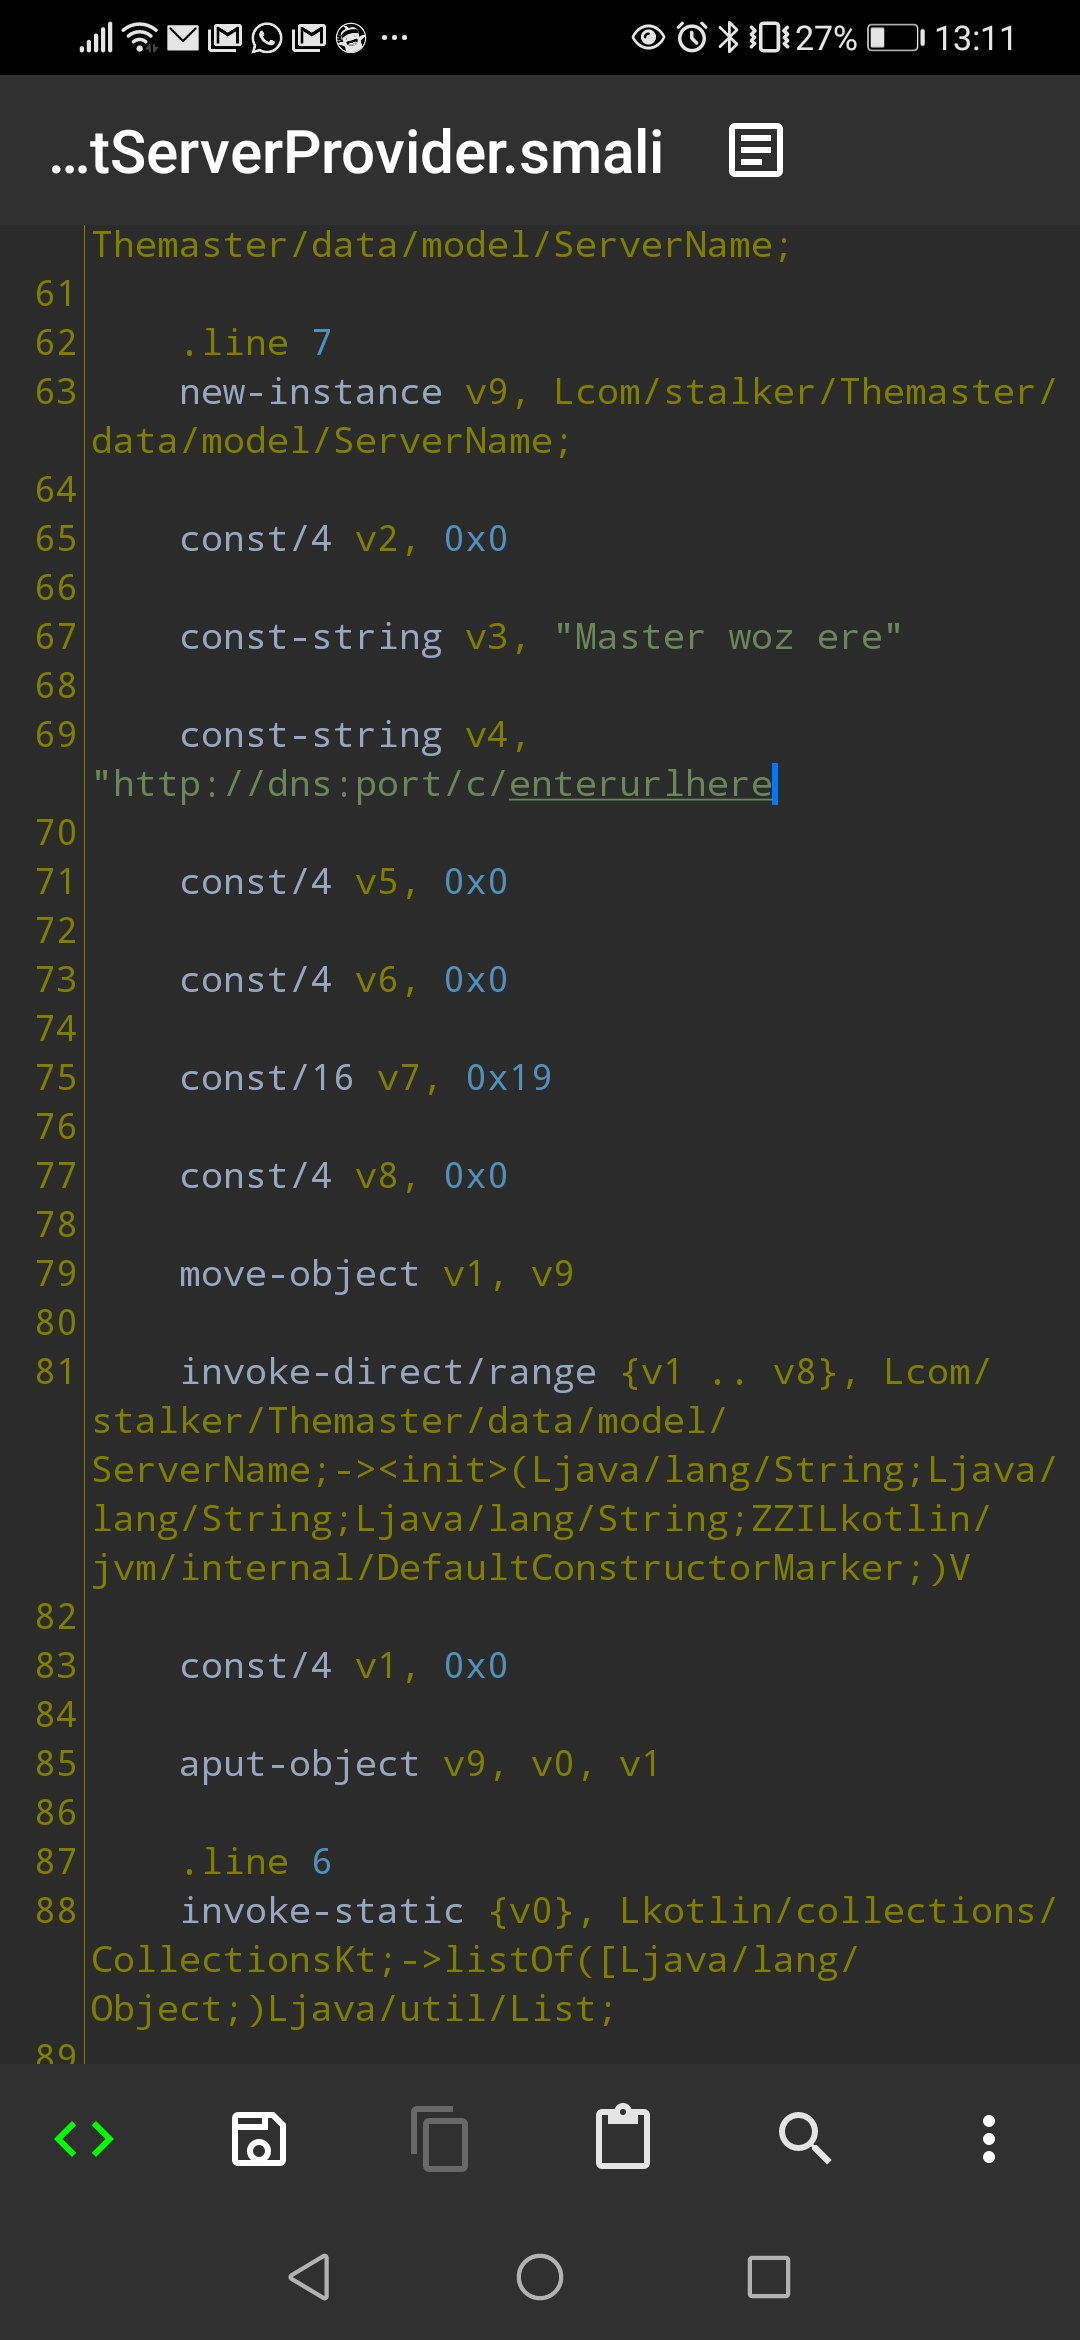Open search with magnifier icon
This screenshot has height=2340, width=1080.
click(805, 2138)
